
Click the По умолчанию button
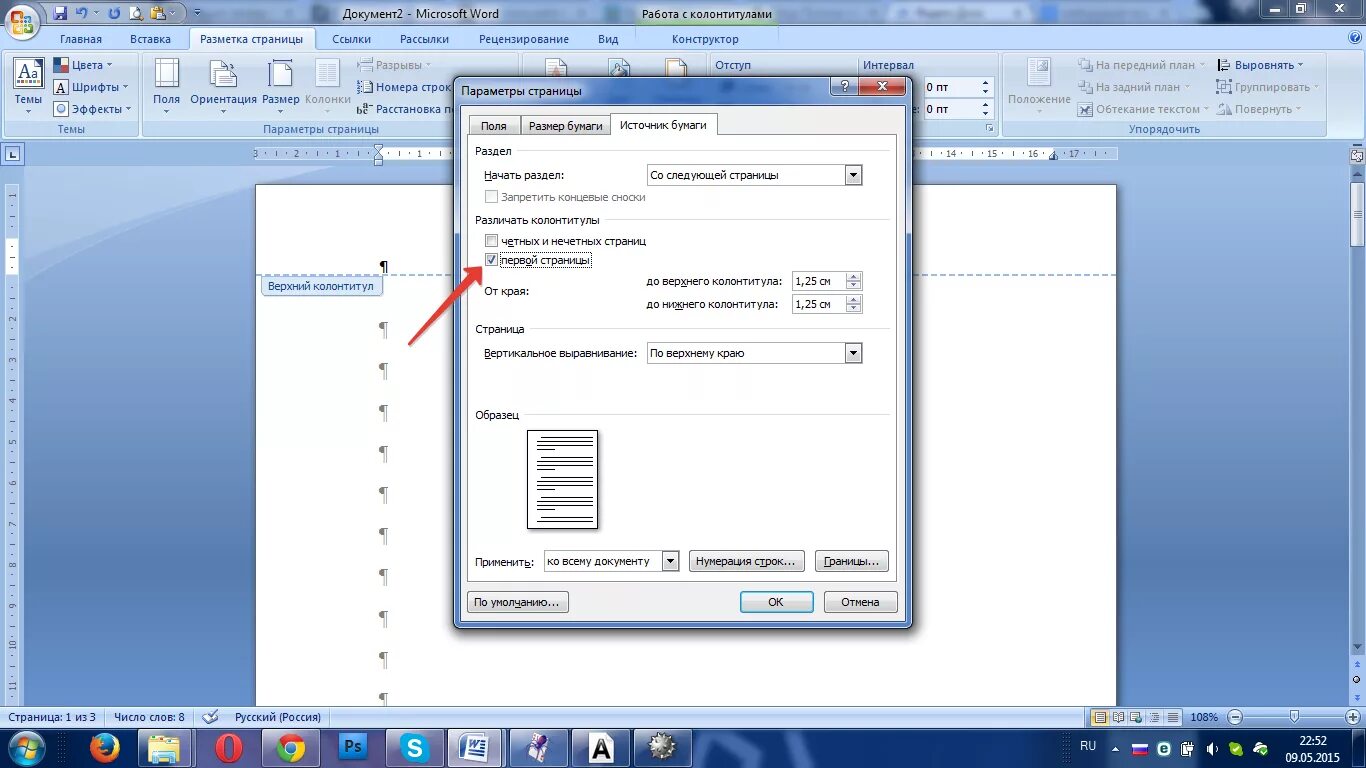518,602
